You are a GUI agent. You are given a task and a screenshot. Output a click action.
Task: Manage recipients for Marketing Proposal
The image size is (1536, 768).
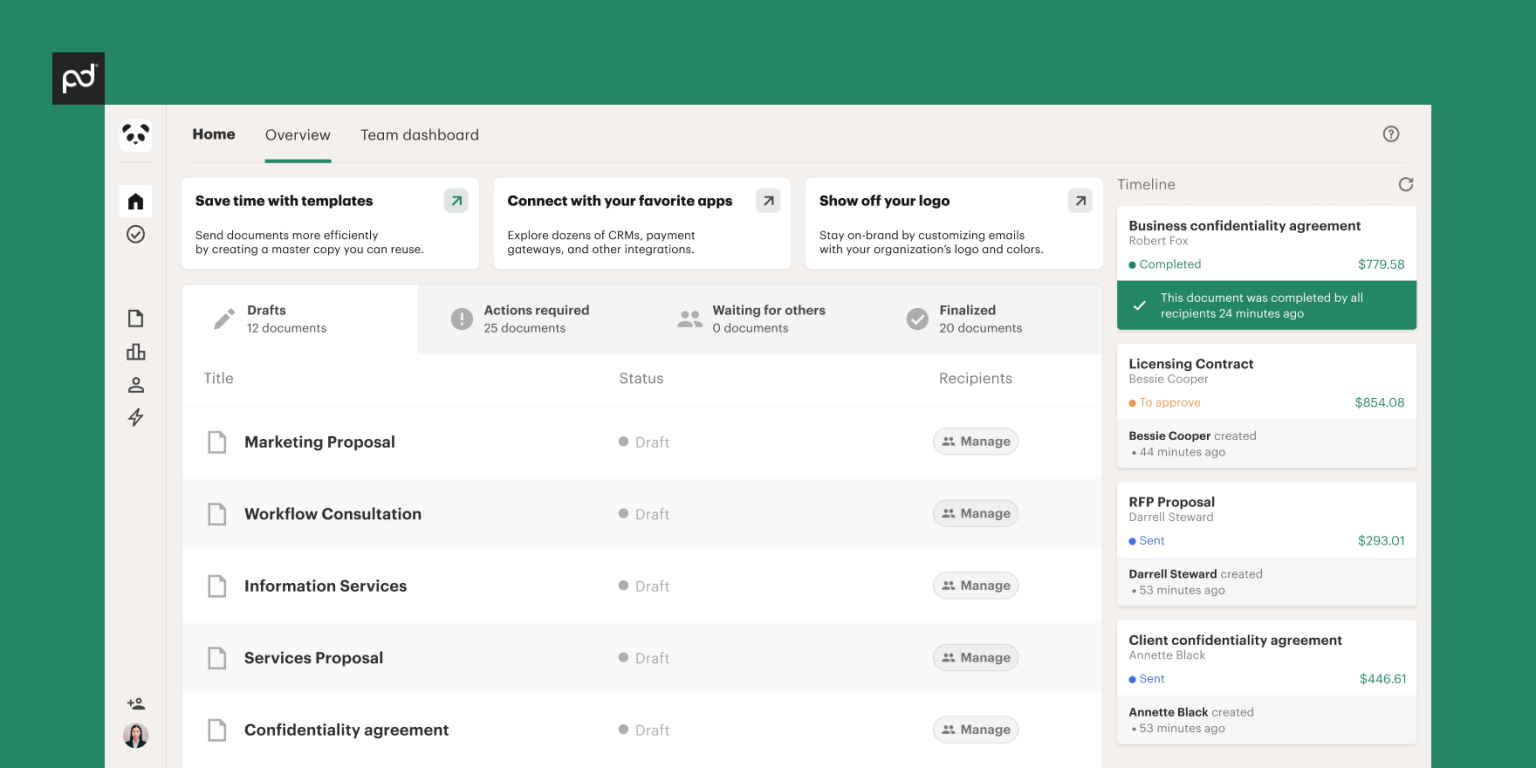click(x=976, y=442)
